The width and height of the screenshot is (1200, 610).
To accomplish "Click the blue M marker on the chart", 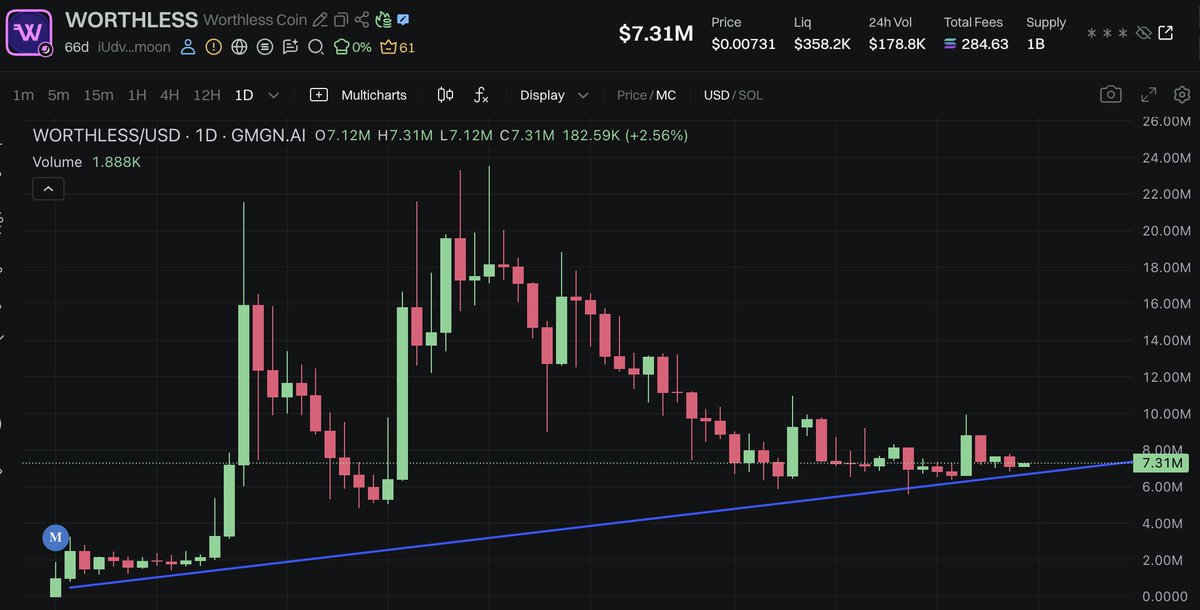I will tap(55, 537).
